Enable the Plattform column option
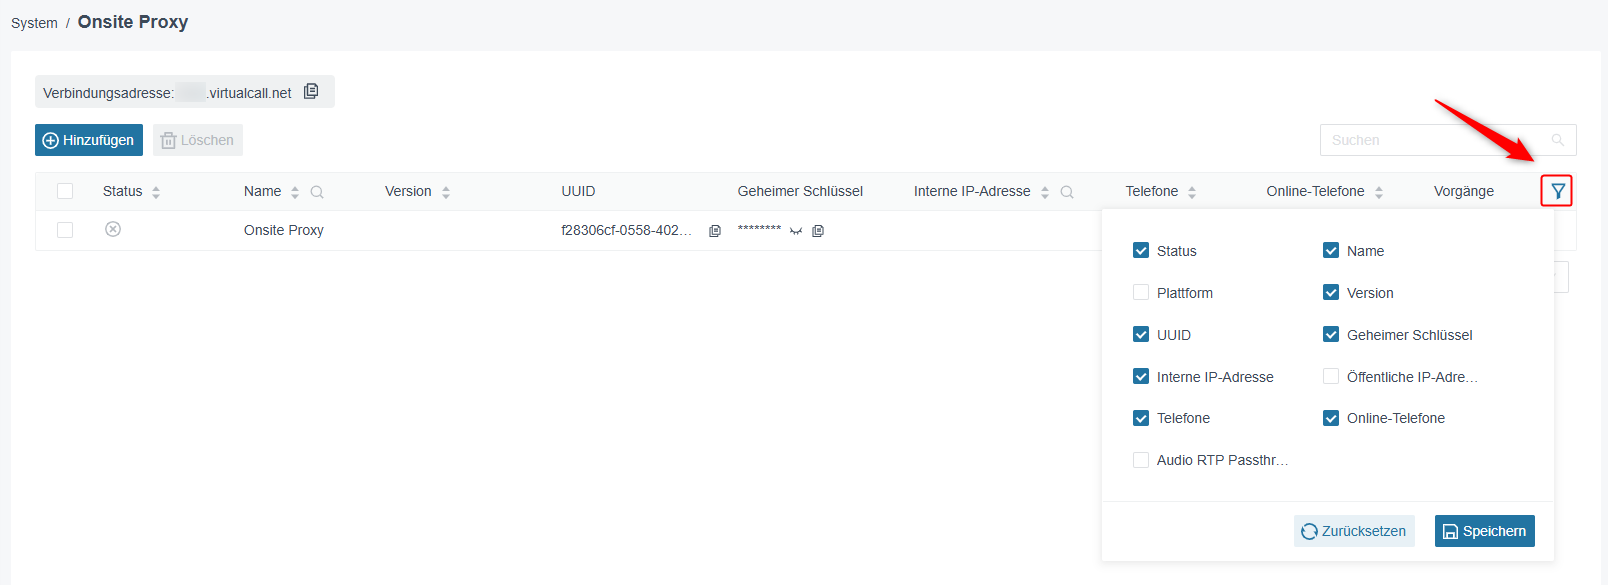This screenshot has width=1608, height=585. click(1141, 292)
